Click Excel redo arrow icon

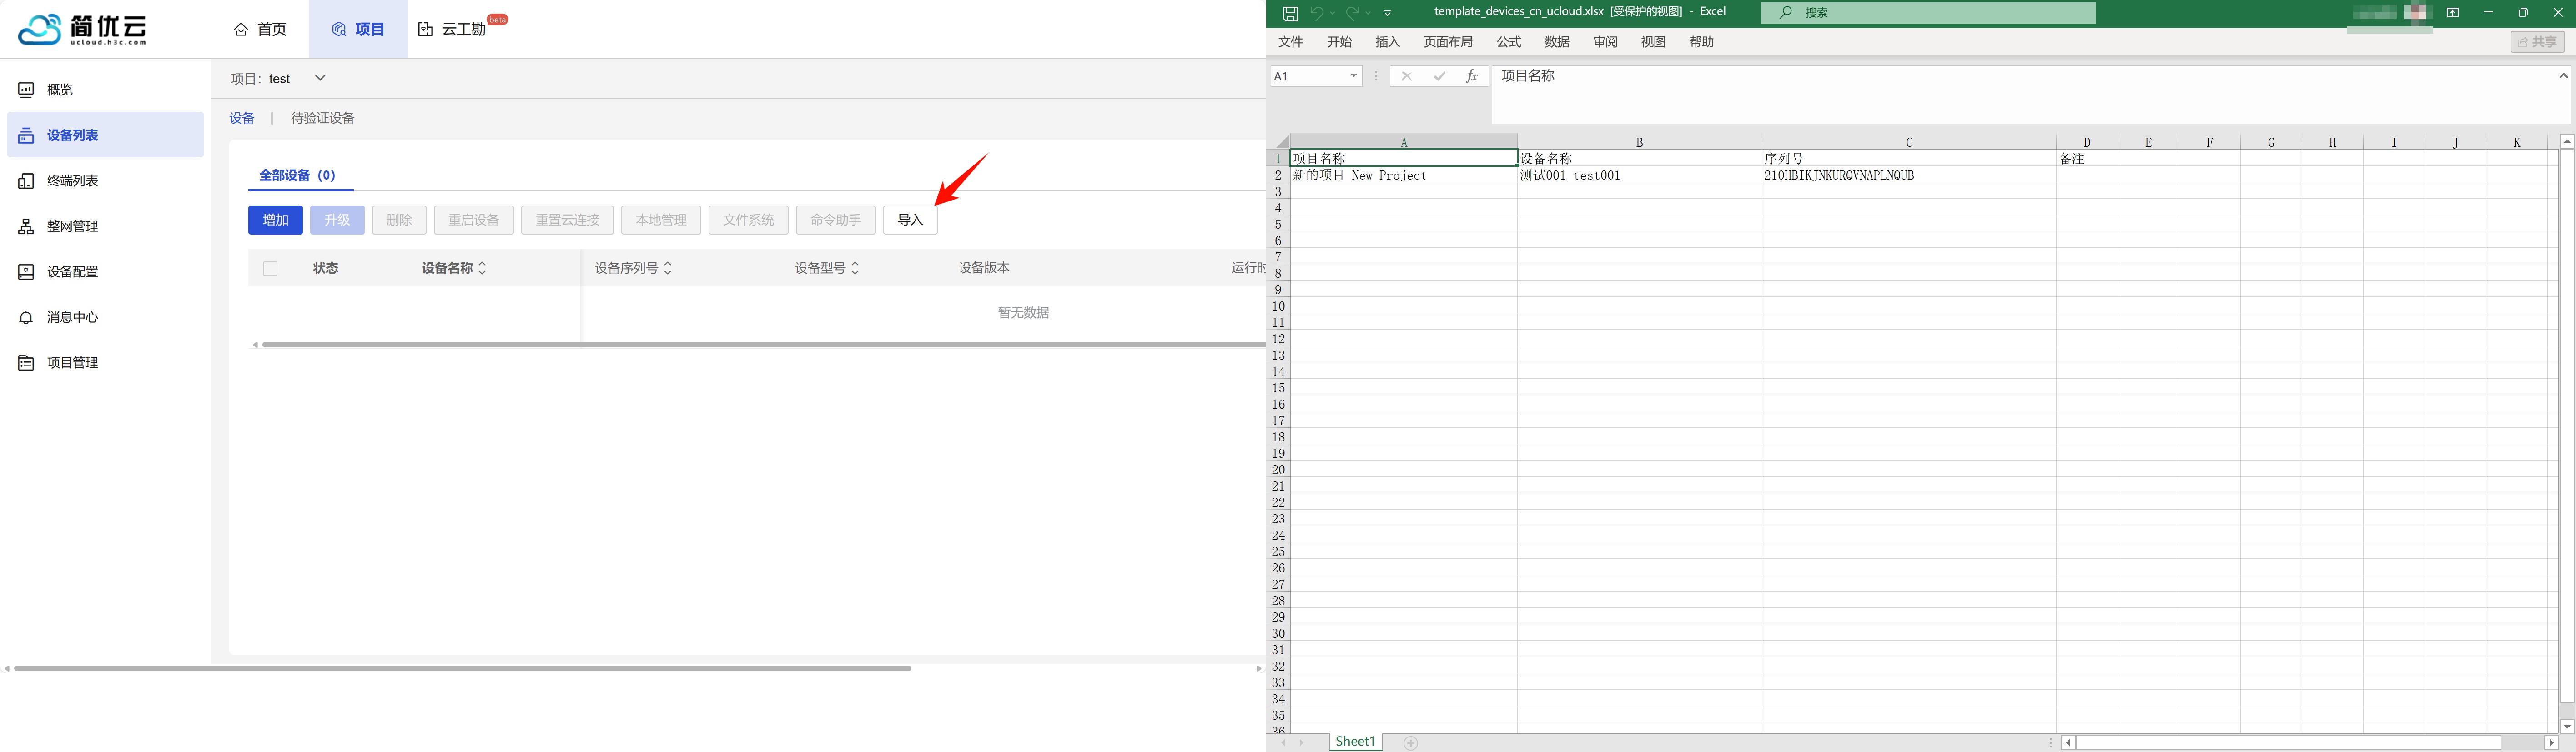[x=1352, y=13]
